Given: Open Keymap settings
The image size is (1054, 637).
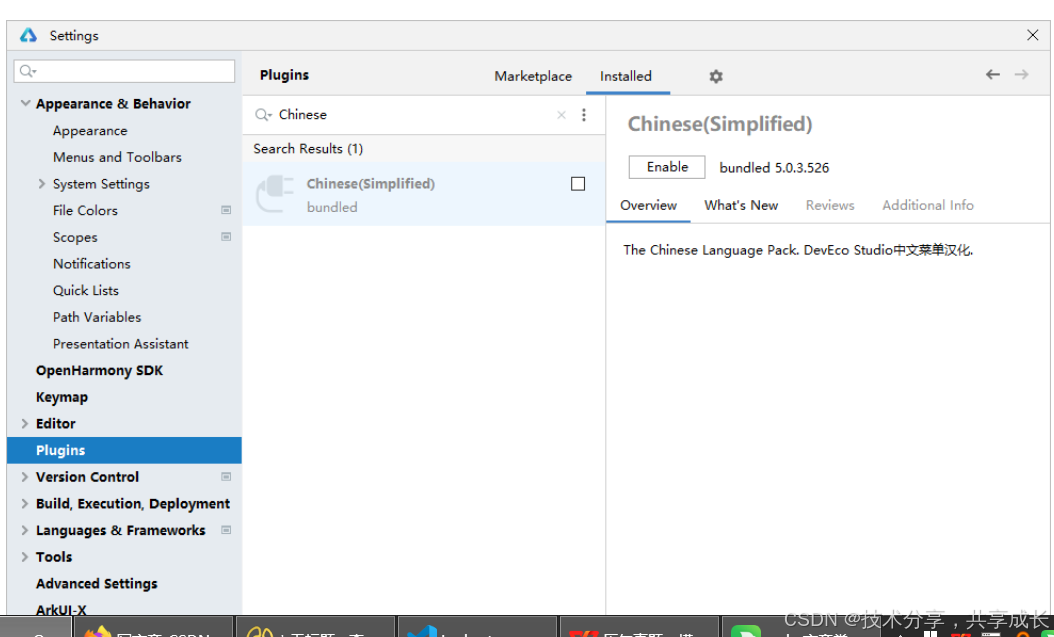Looking at the screenshot, I should (61, 396).
